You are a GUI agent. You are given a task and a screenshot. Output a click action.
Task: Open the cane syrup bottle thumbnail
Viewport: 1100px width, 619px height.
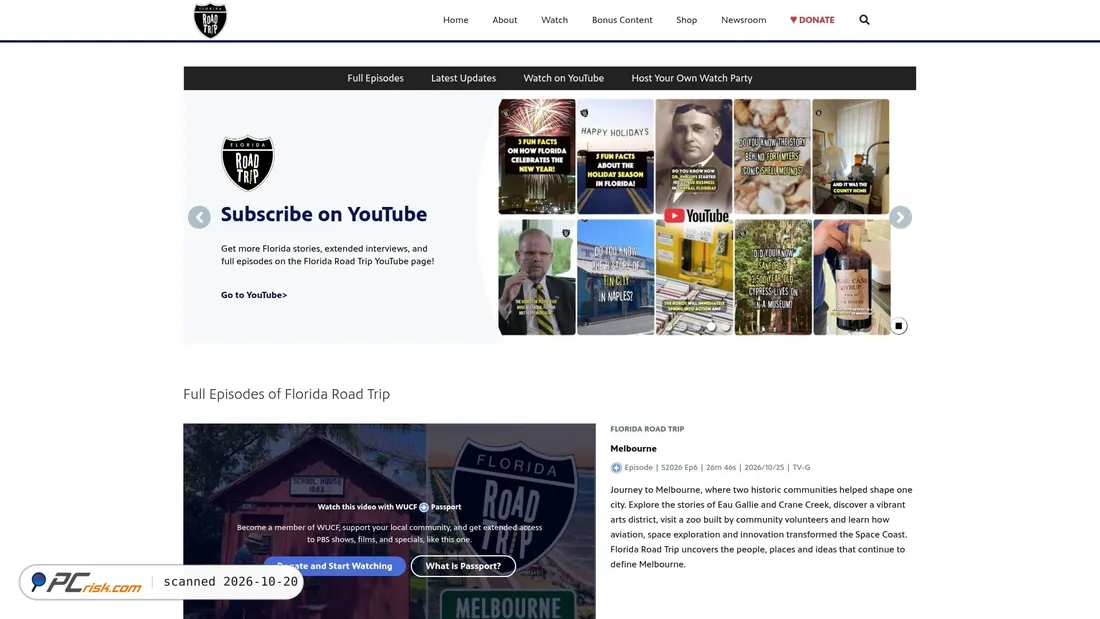click(x=852, y=277)
